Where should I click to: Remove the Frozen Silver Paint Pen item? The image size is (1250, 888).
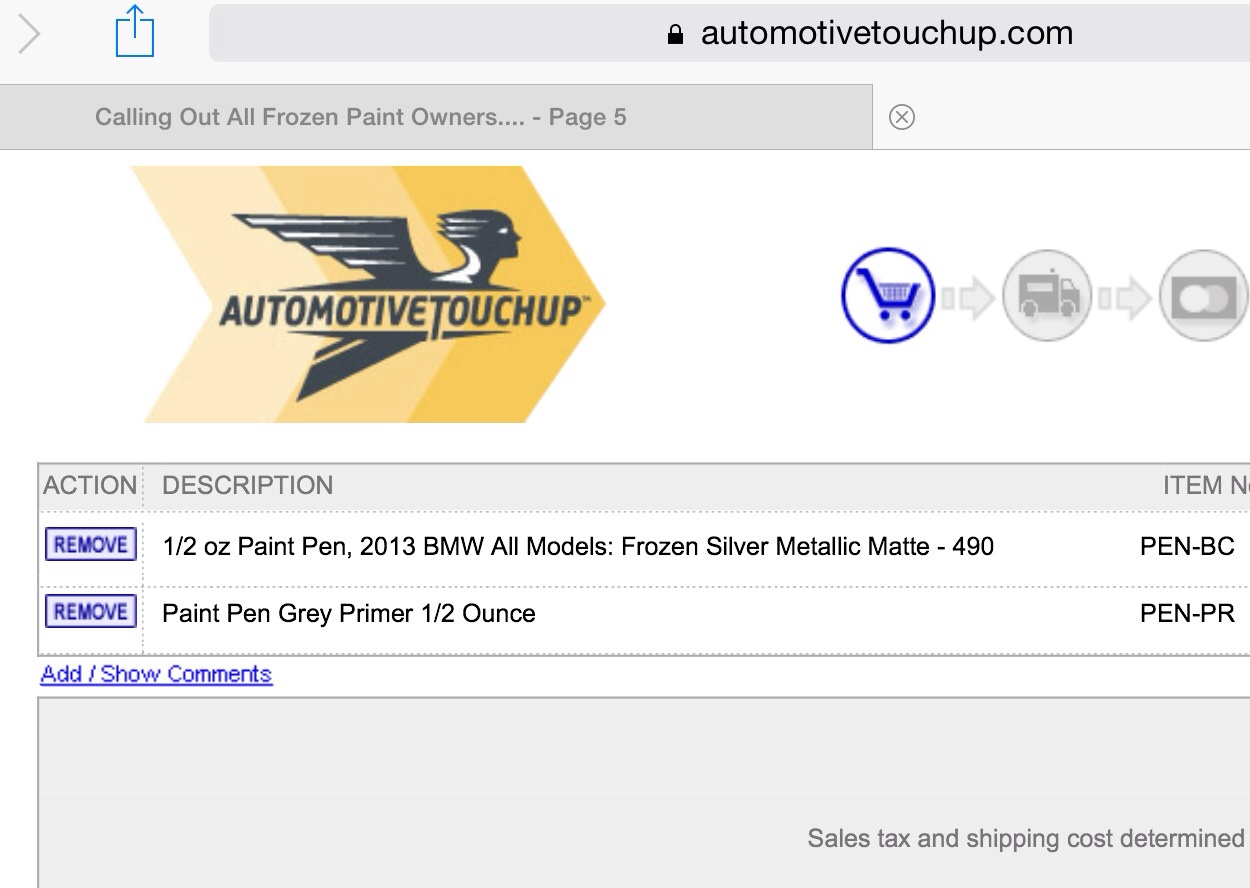coord(91,545)
